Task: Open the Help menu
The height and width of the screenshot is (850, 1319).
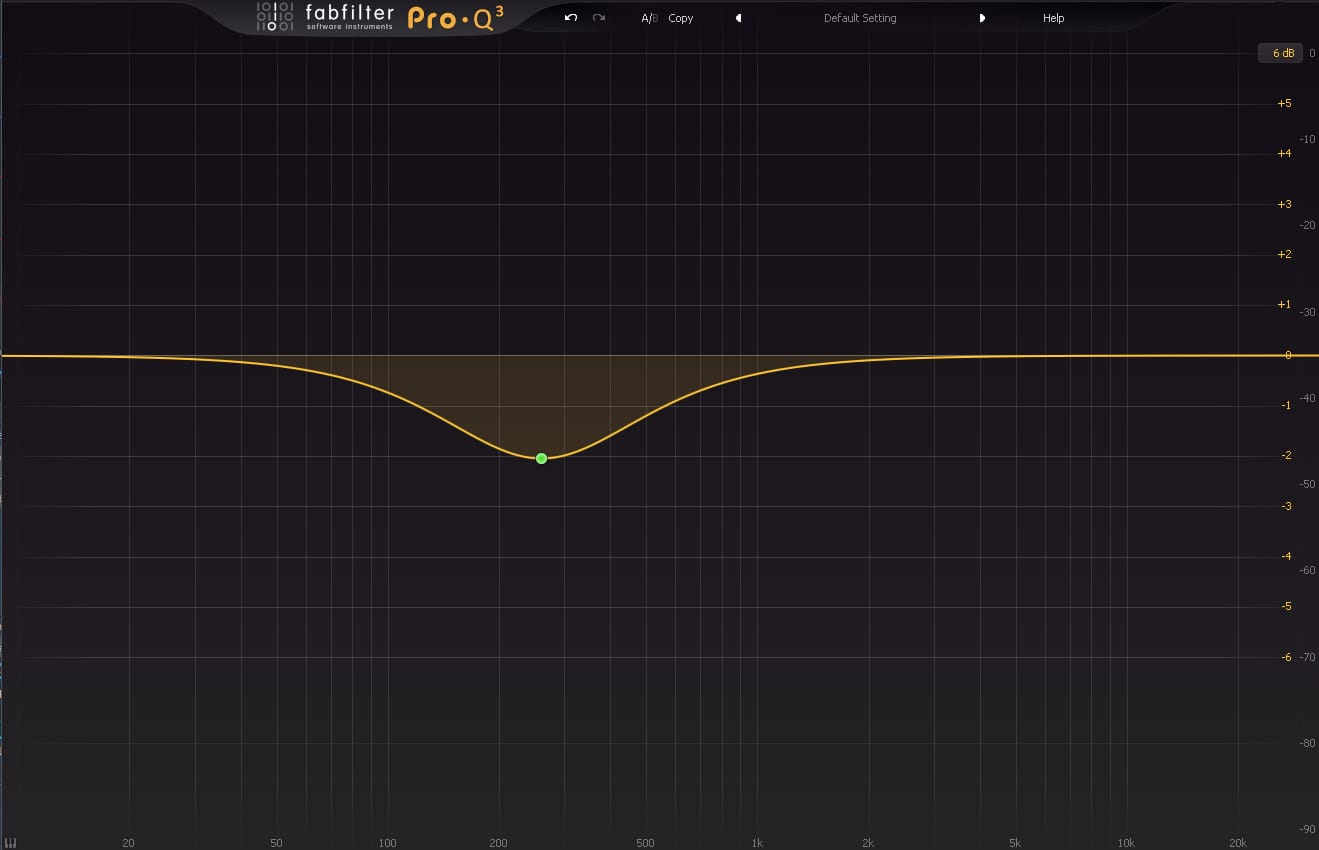Action: (x=1053, y=18)
